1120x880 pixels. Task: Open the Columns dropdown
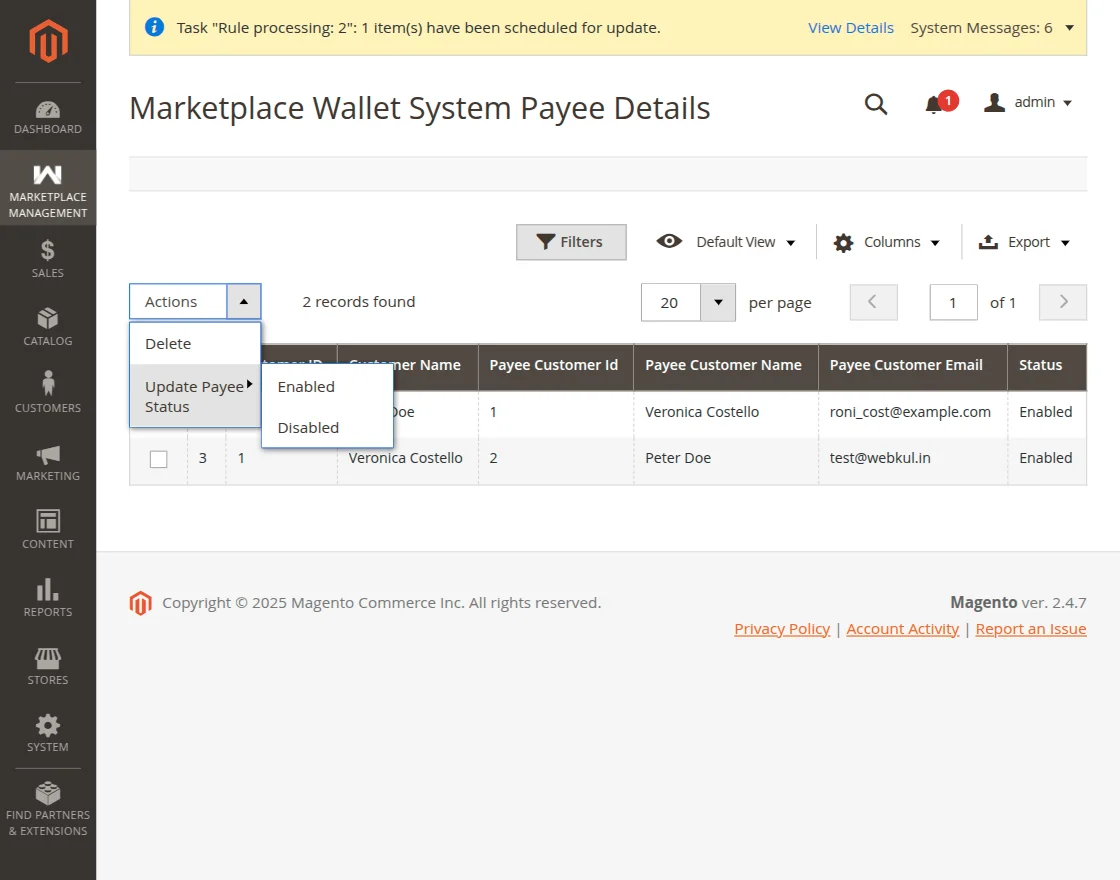[x=886, y=241]
